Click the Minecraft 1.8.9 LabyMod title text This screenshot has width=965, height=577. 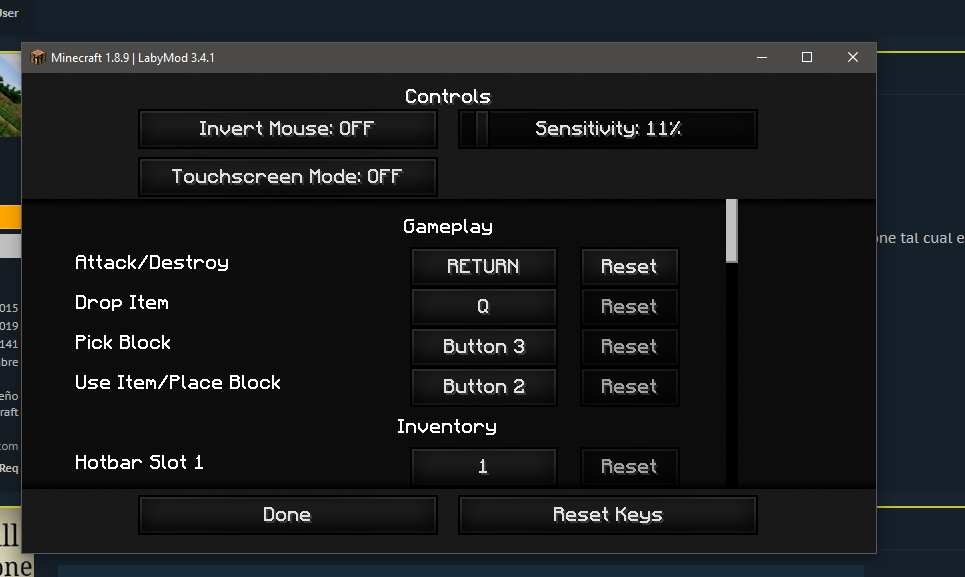tap(133, 58)
